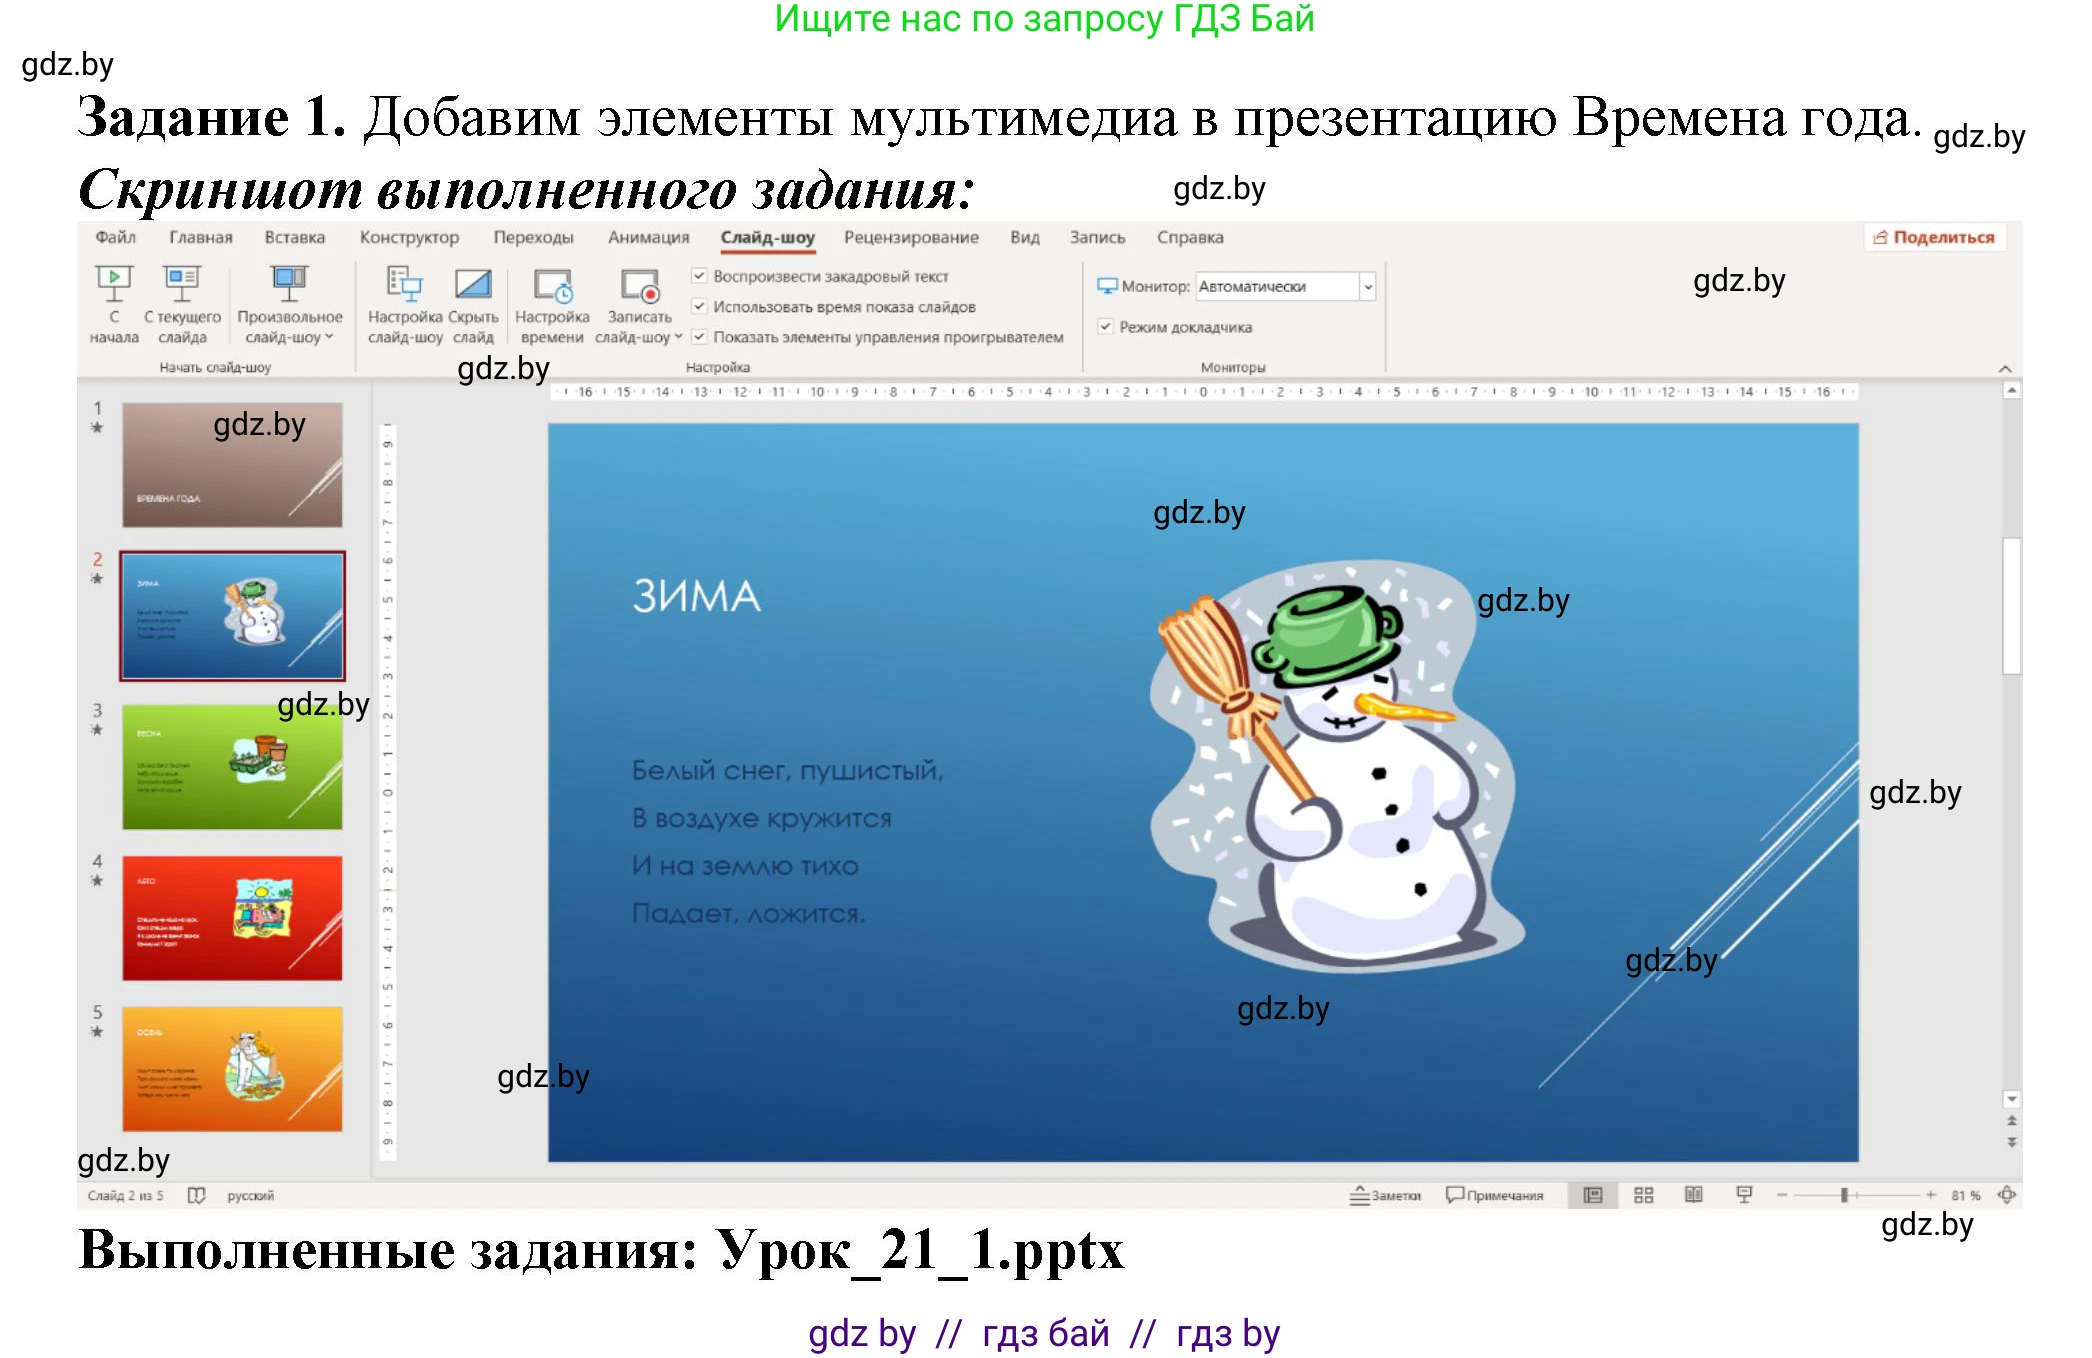Screen dimensions: 2092x1358
Task: Открыть список мониторов «Автоматически»
Action: (x=1367, y=286)
